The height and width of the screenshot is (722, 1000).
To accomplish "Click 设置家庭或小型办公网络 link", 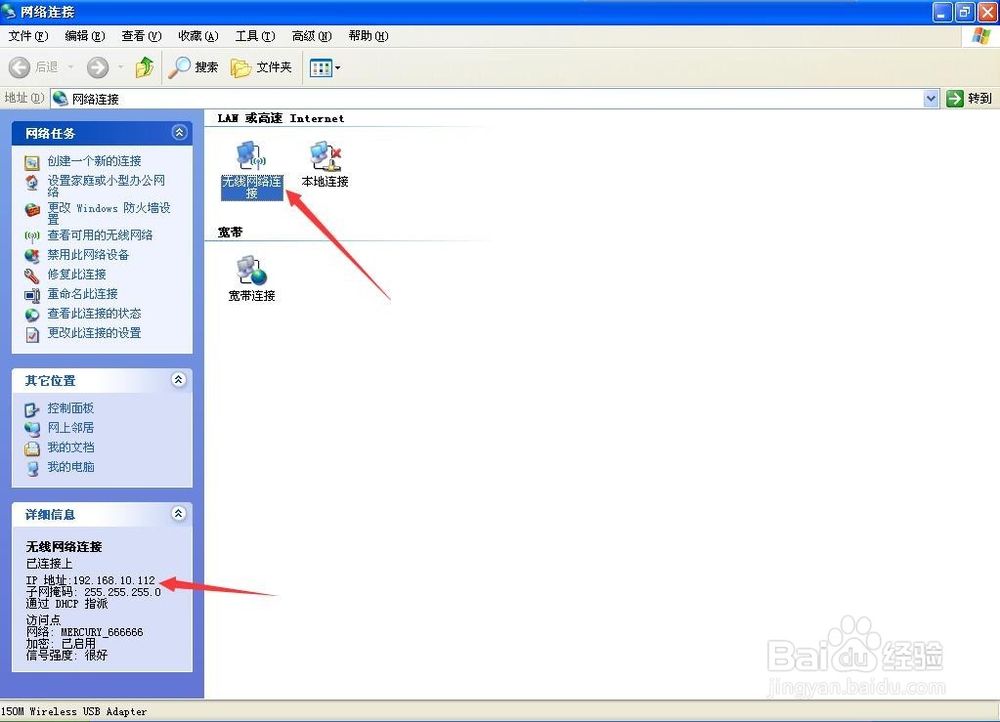I will point(107,186).
